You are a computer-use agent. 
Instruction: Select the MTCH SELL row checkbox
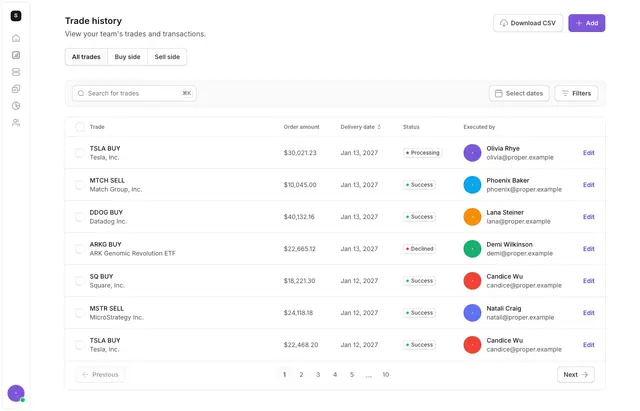click(80, 185)
